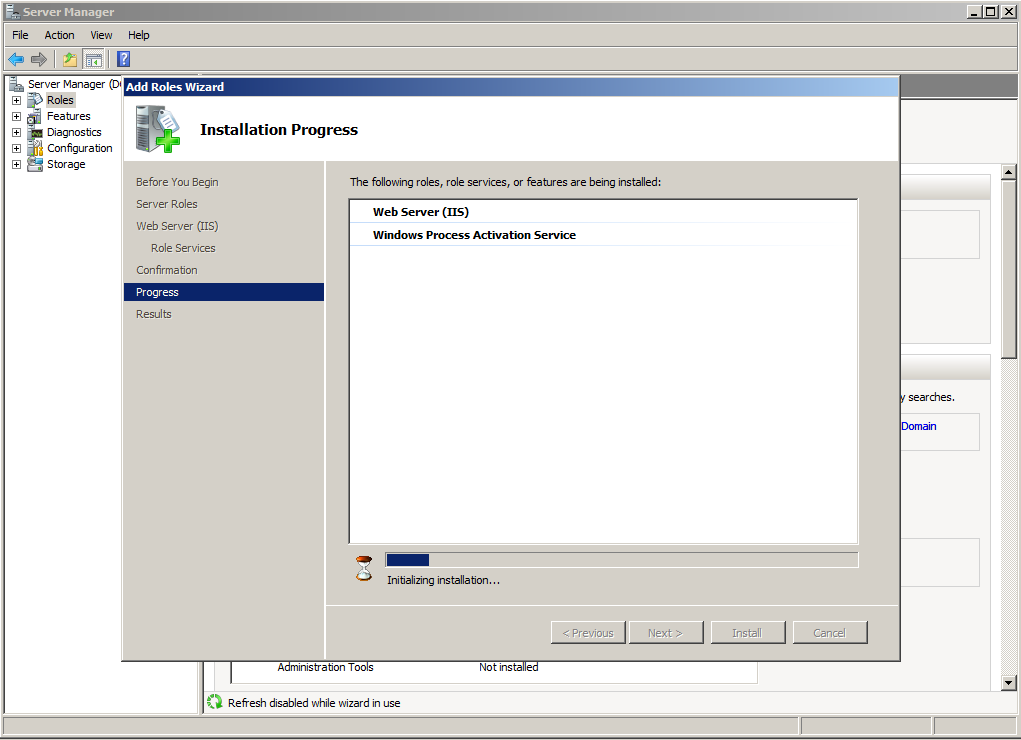Click the 'Initializing installation...' status text
The width and height of the screenshot is (1021, 740).
tap(443, 580)
